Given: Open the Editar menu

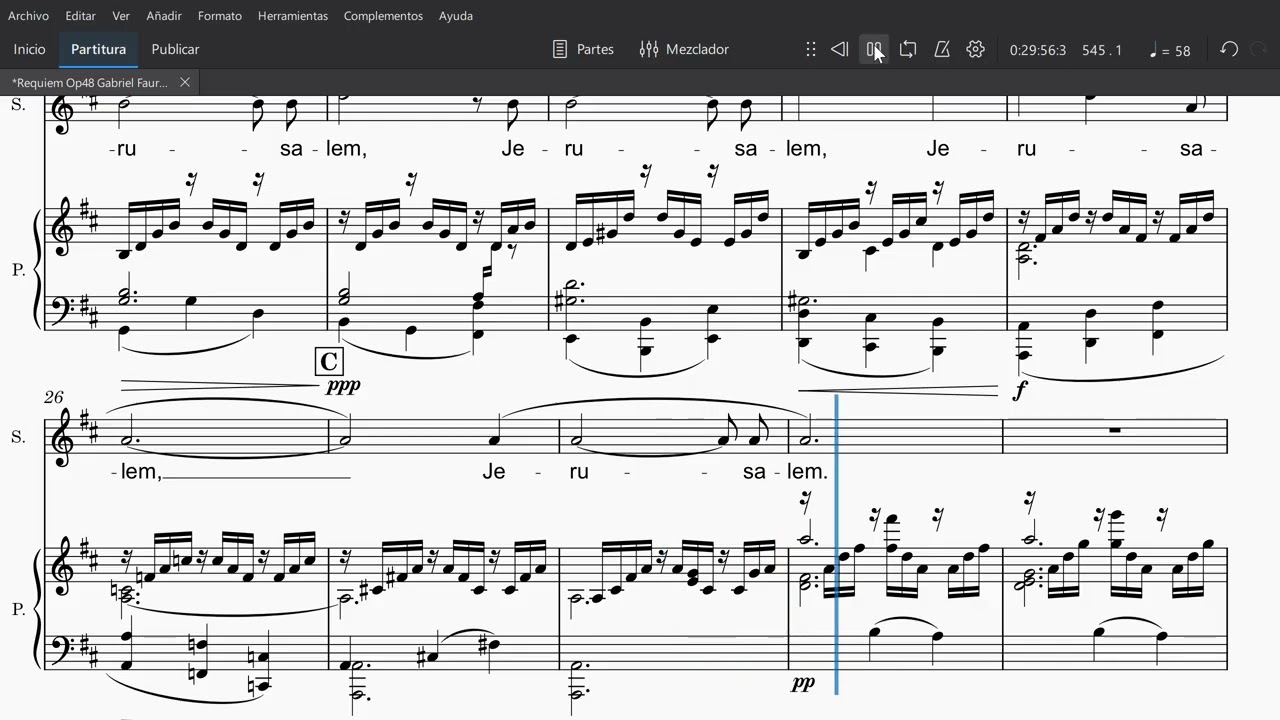Looking at the screenshot, I should [x=81, y=16].
